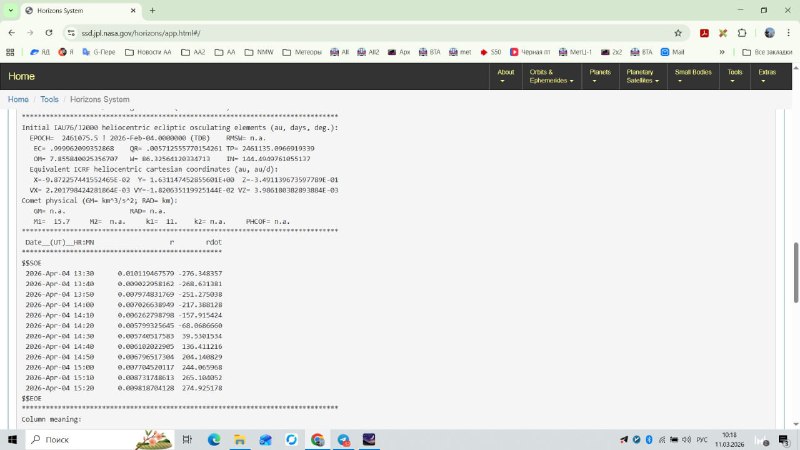The image size is (800, 450).
Task: Expand the Tools navigation menu
Action: (x=735, y=76)
